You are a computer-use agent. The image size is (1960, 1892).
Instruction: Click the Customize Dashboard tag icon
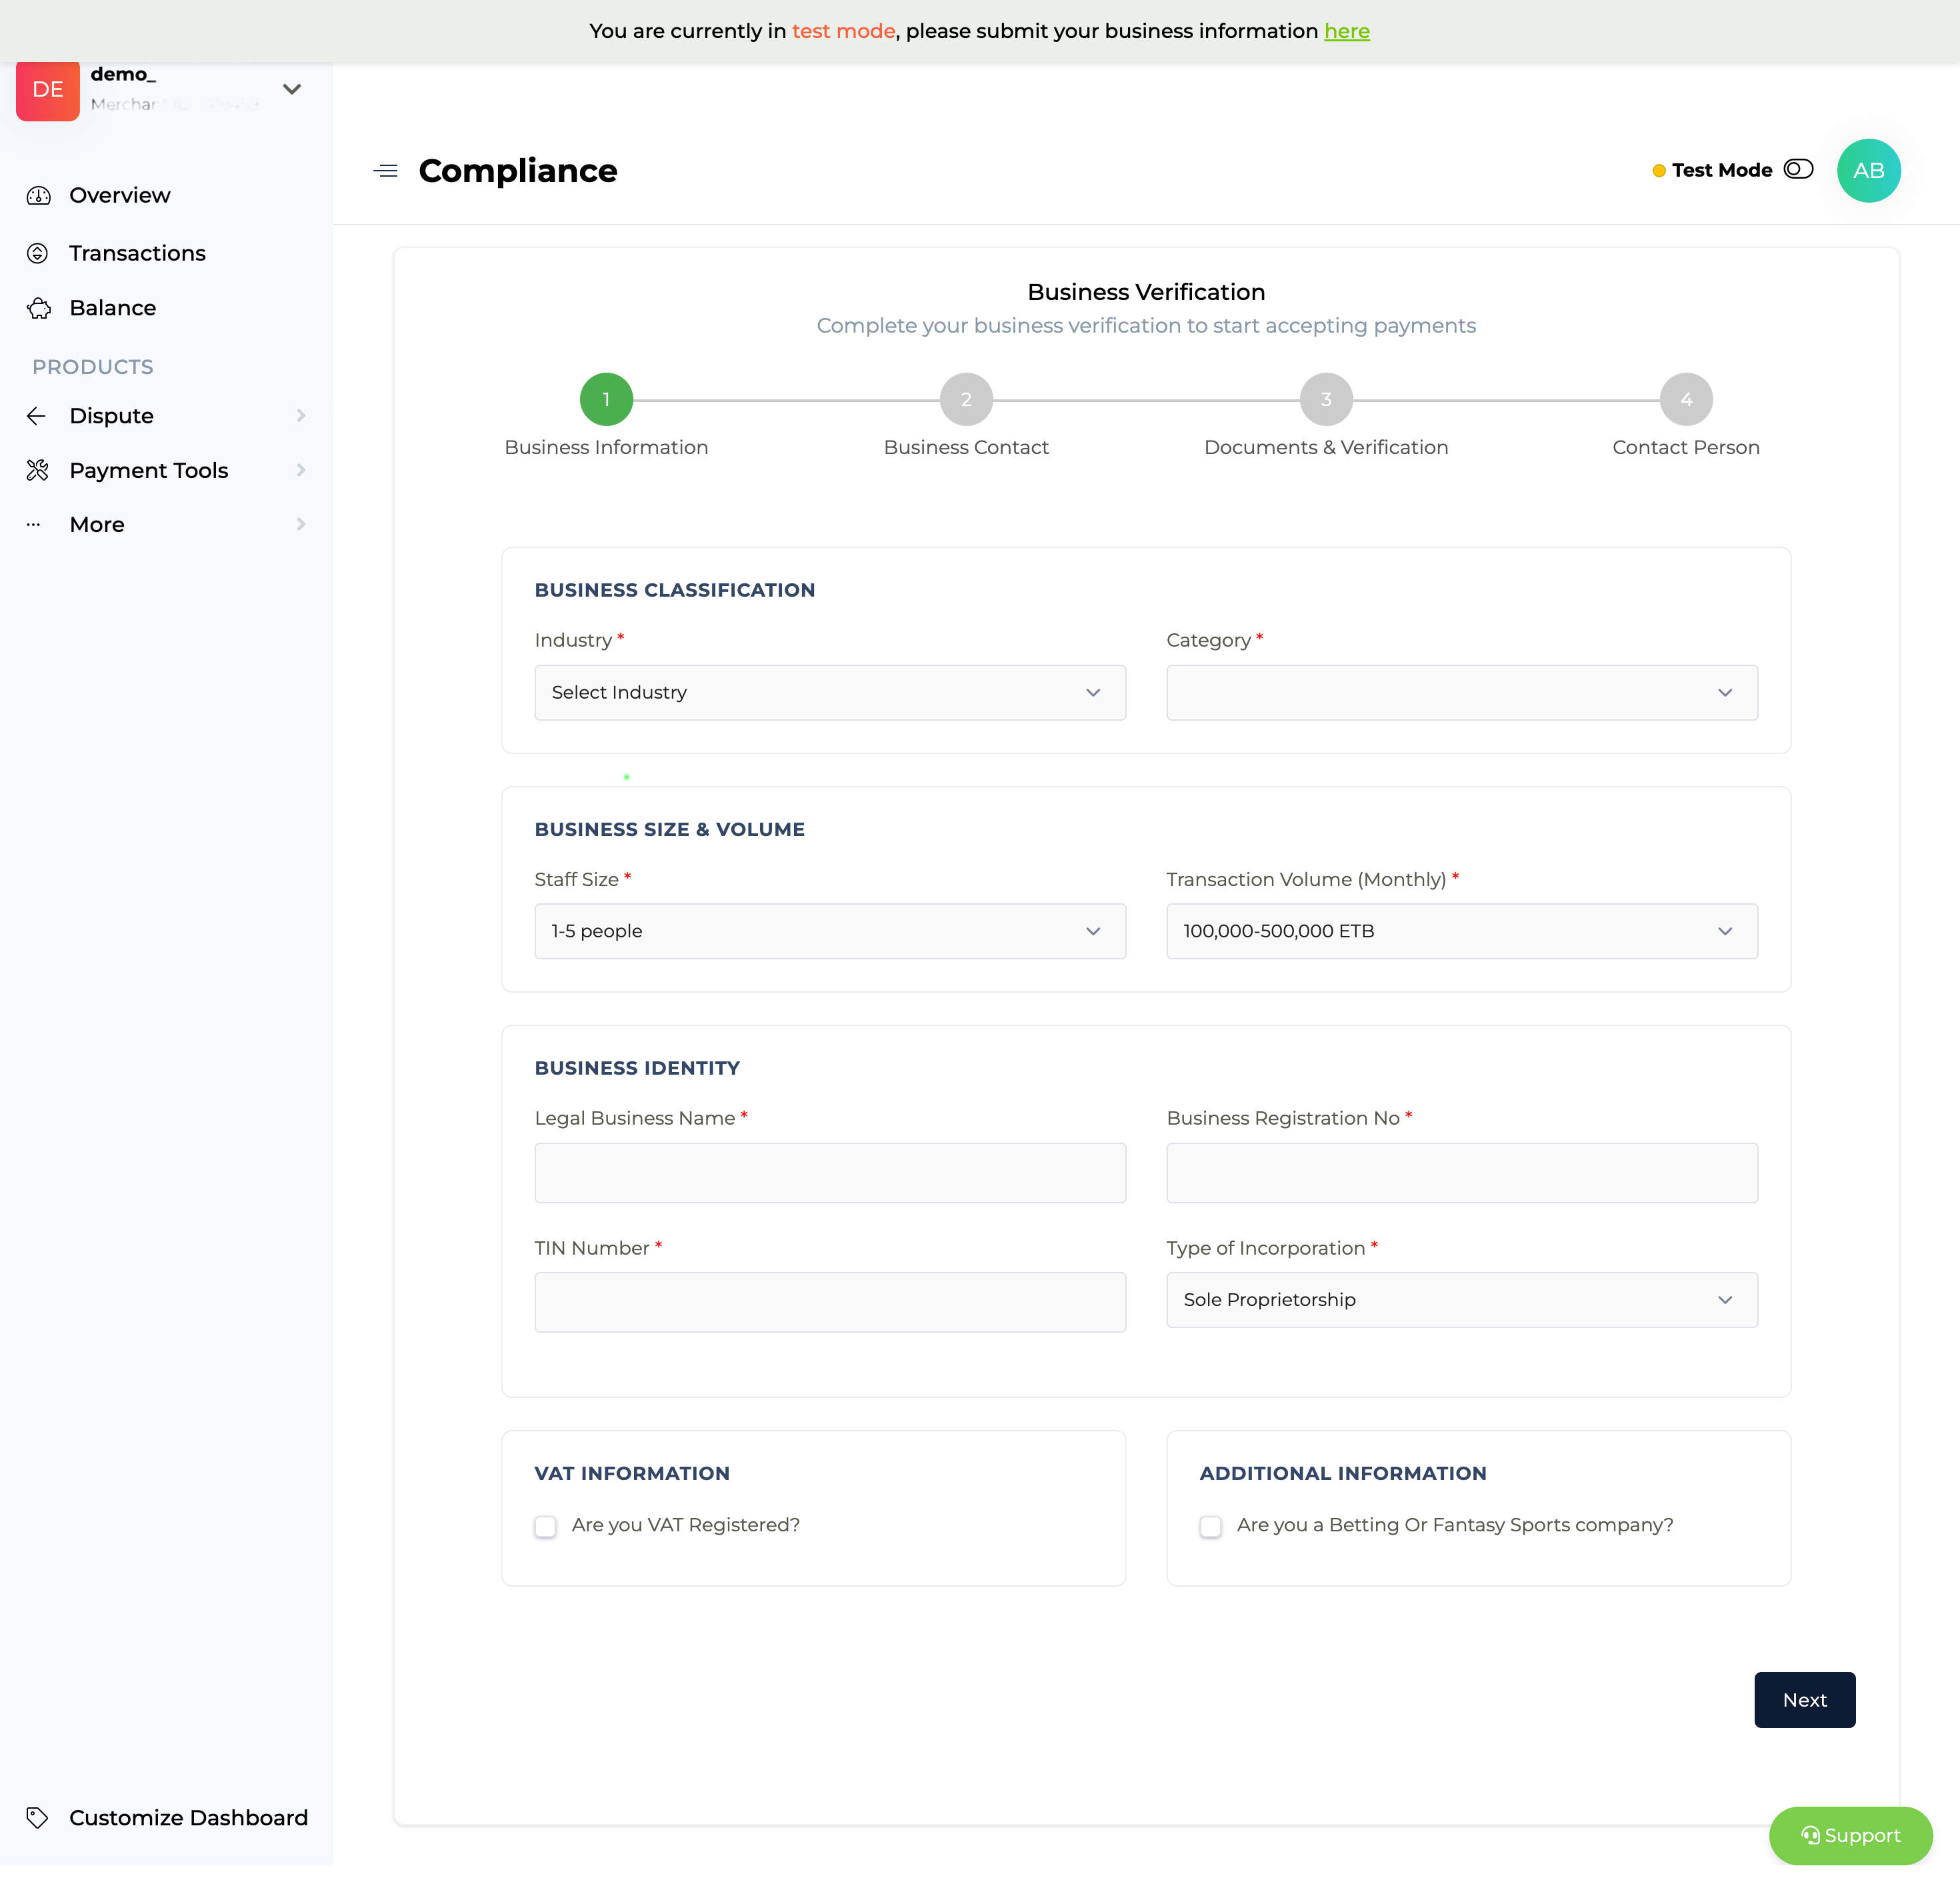coord(38,1818)
